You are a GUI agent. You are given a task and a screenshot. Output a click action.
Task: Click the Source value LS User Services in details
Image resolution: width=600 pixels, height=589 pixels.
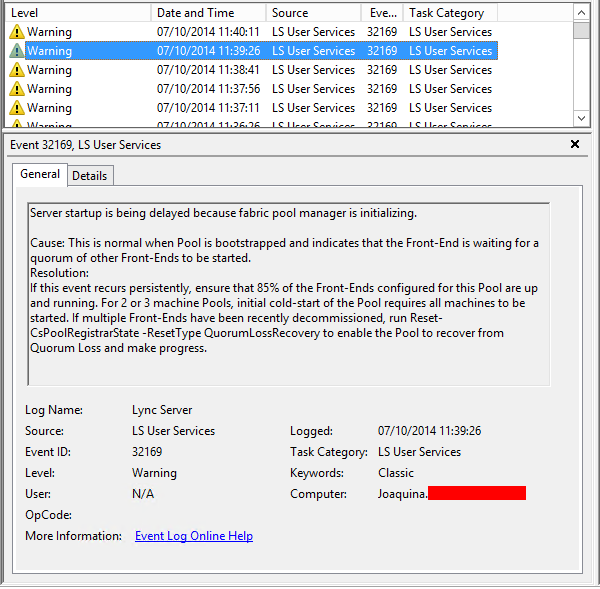173,431
